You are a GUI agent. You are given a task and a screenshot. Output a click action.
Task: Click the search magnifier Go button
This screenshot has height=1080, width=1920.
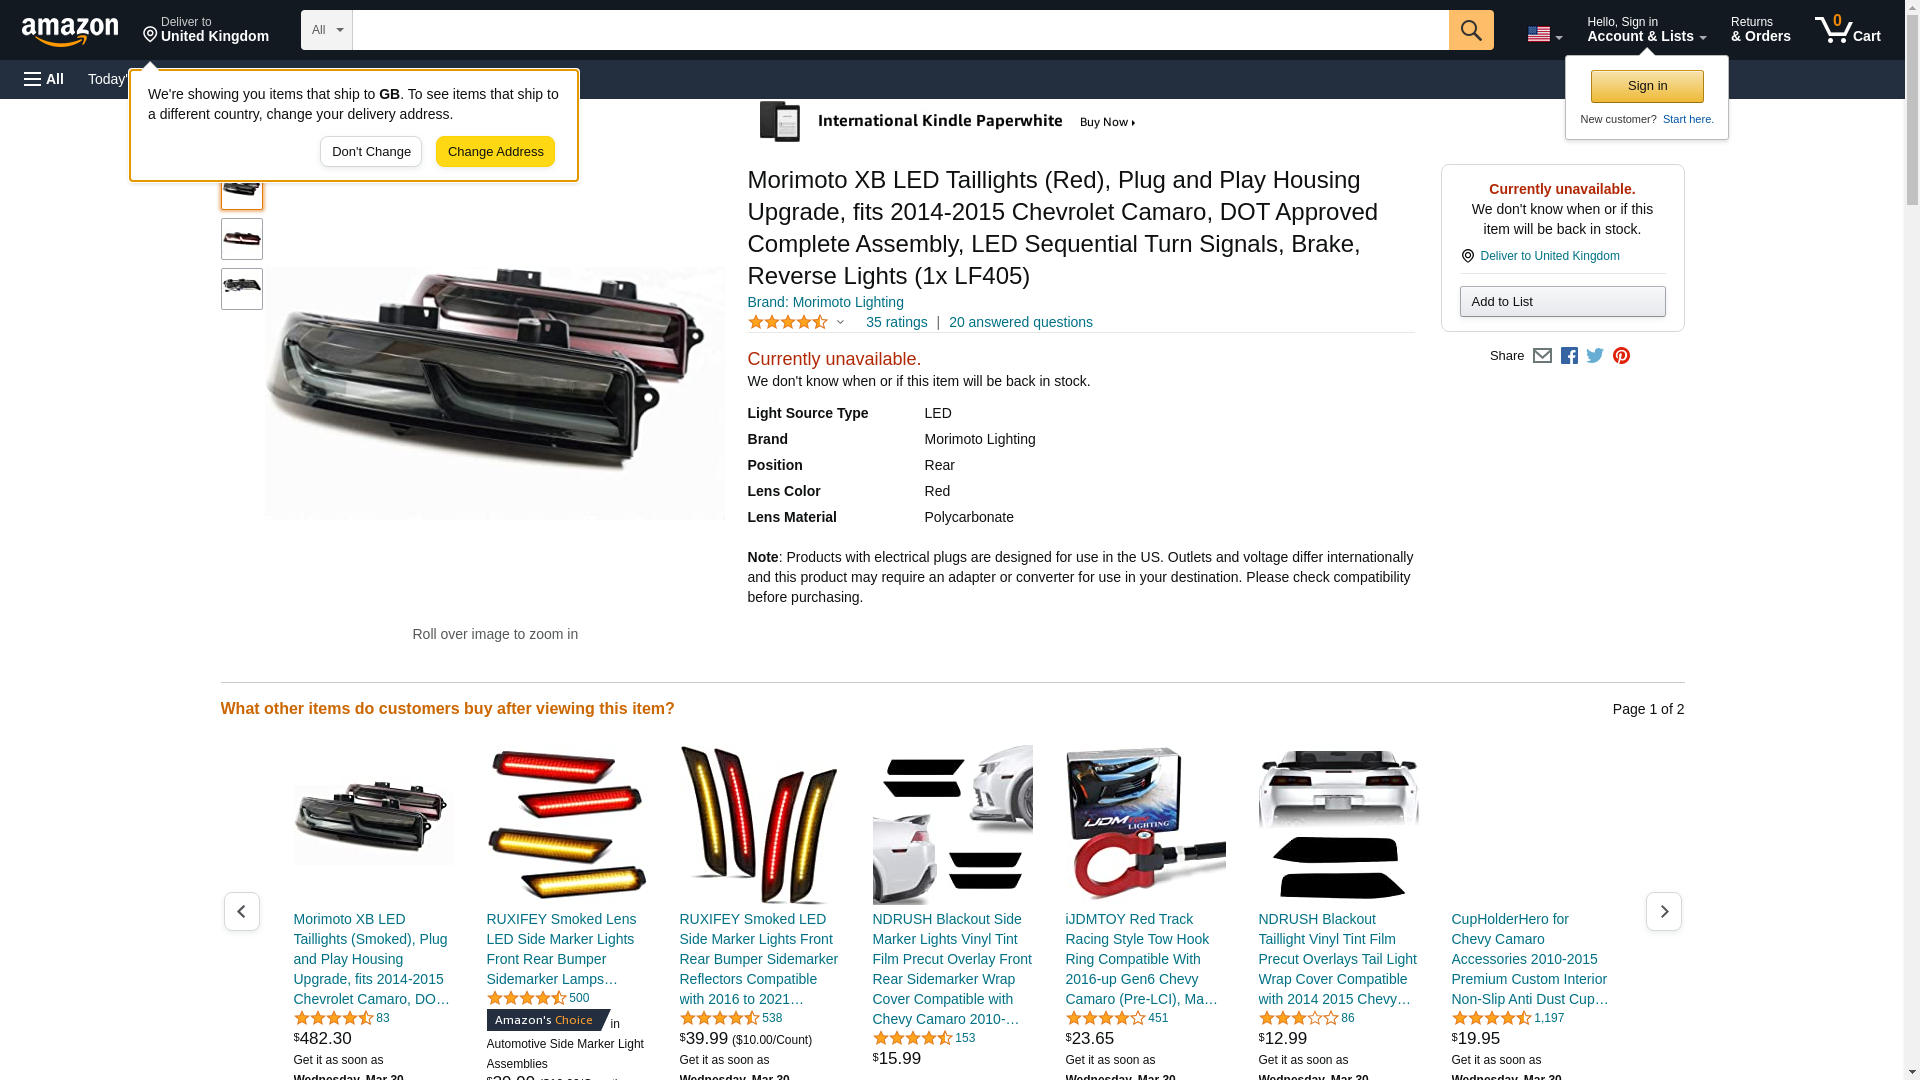tap(1470, 30)
